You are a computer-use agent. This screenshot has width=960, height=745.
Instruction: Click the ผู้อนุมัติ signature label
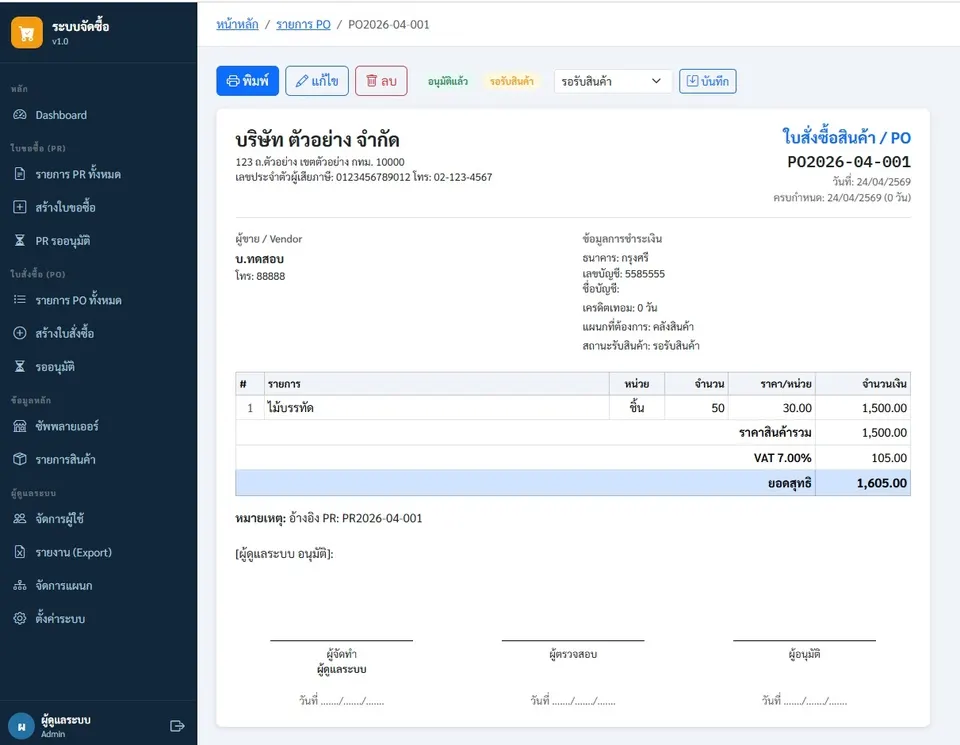point(804,654)
